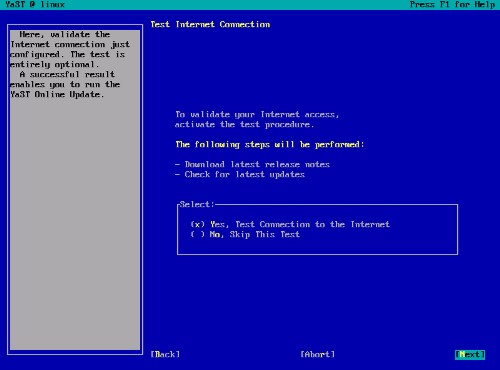
Task: Click help line 'A successful result'
Action: [67, 74]
